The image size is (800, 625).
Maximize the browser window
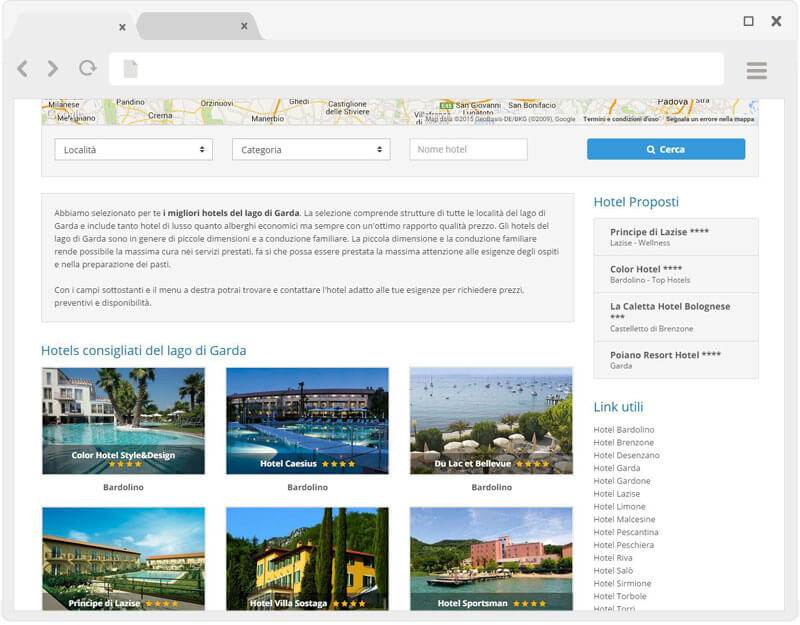pyautogui.click(x=748, y=21)
